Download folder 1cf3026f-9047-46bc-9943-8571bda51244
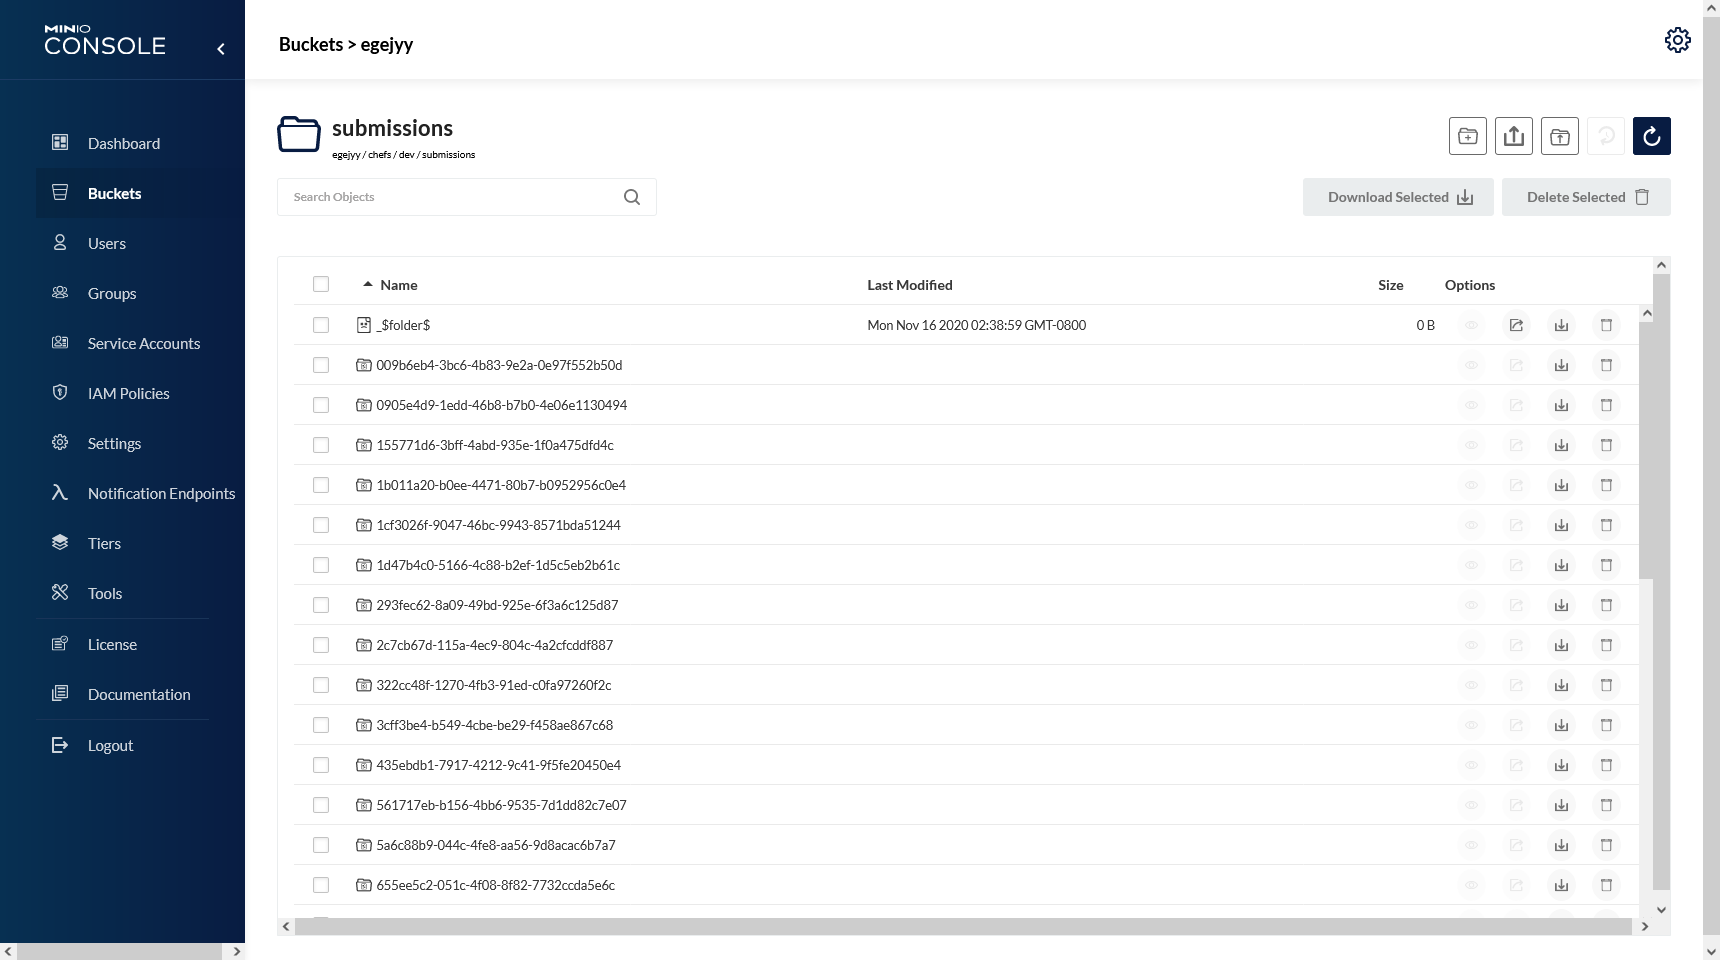Screen dimensions: 1720x960 (1561, 525)
